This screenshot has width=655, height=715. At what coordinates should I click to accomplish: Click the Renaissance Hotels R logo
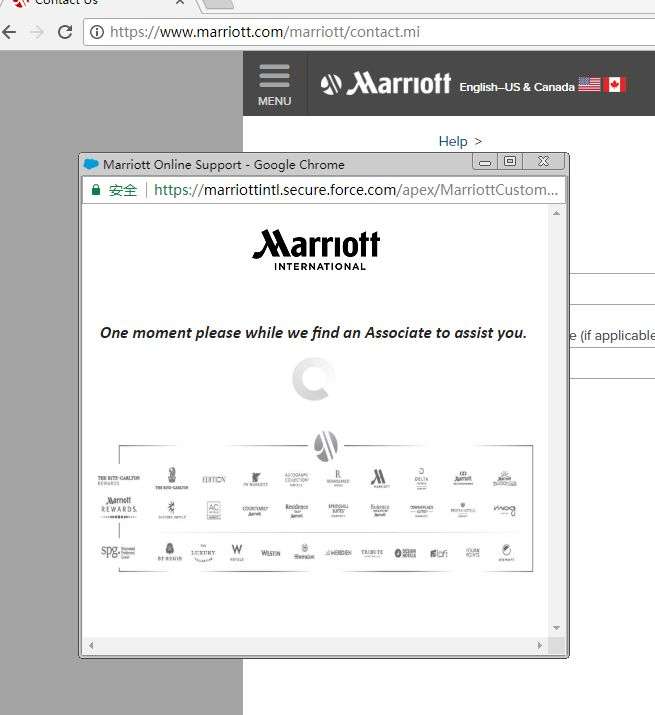click(x=338, y=478)
